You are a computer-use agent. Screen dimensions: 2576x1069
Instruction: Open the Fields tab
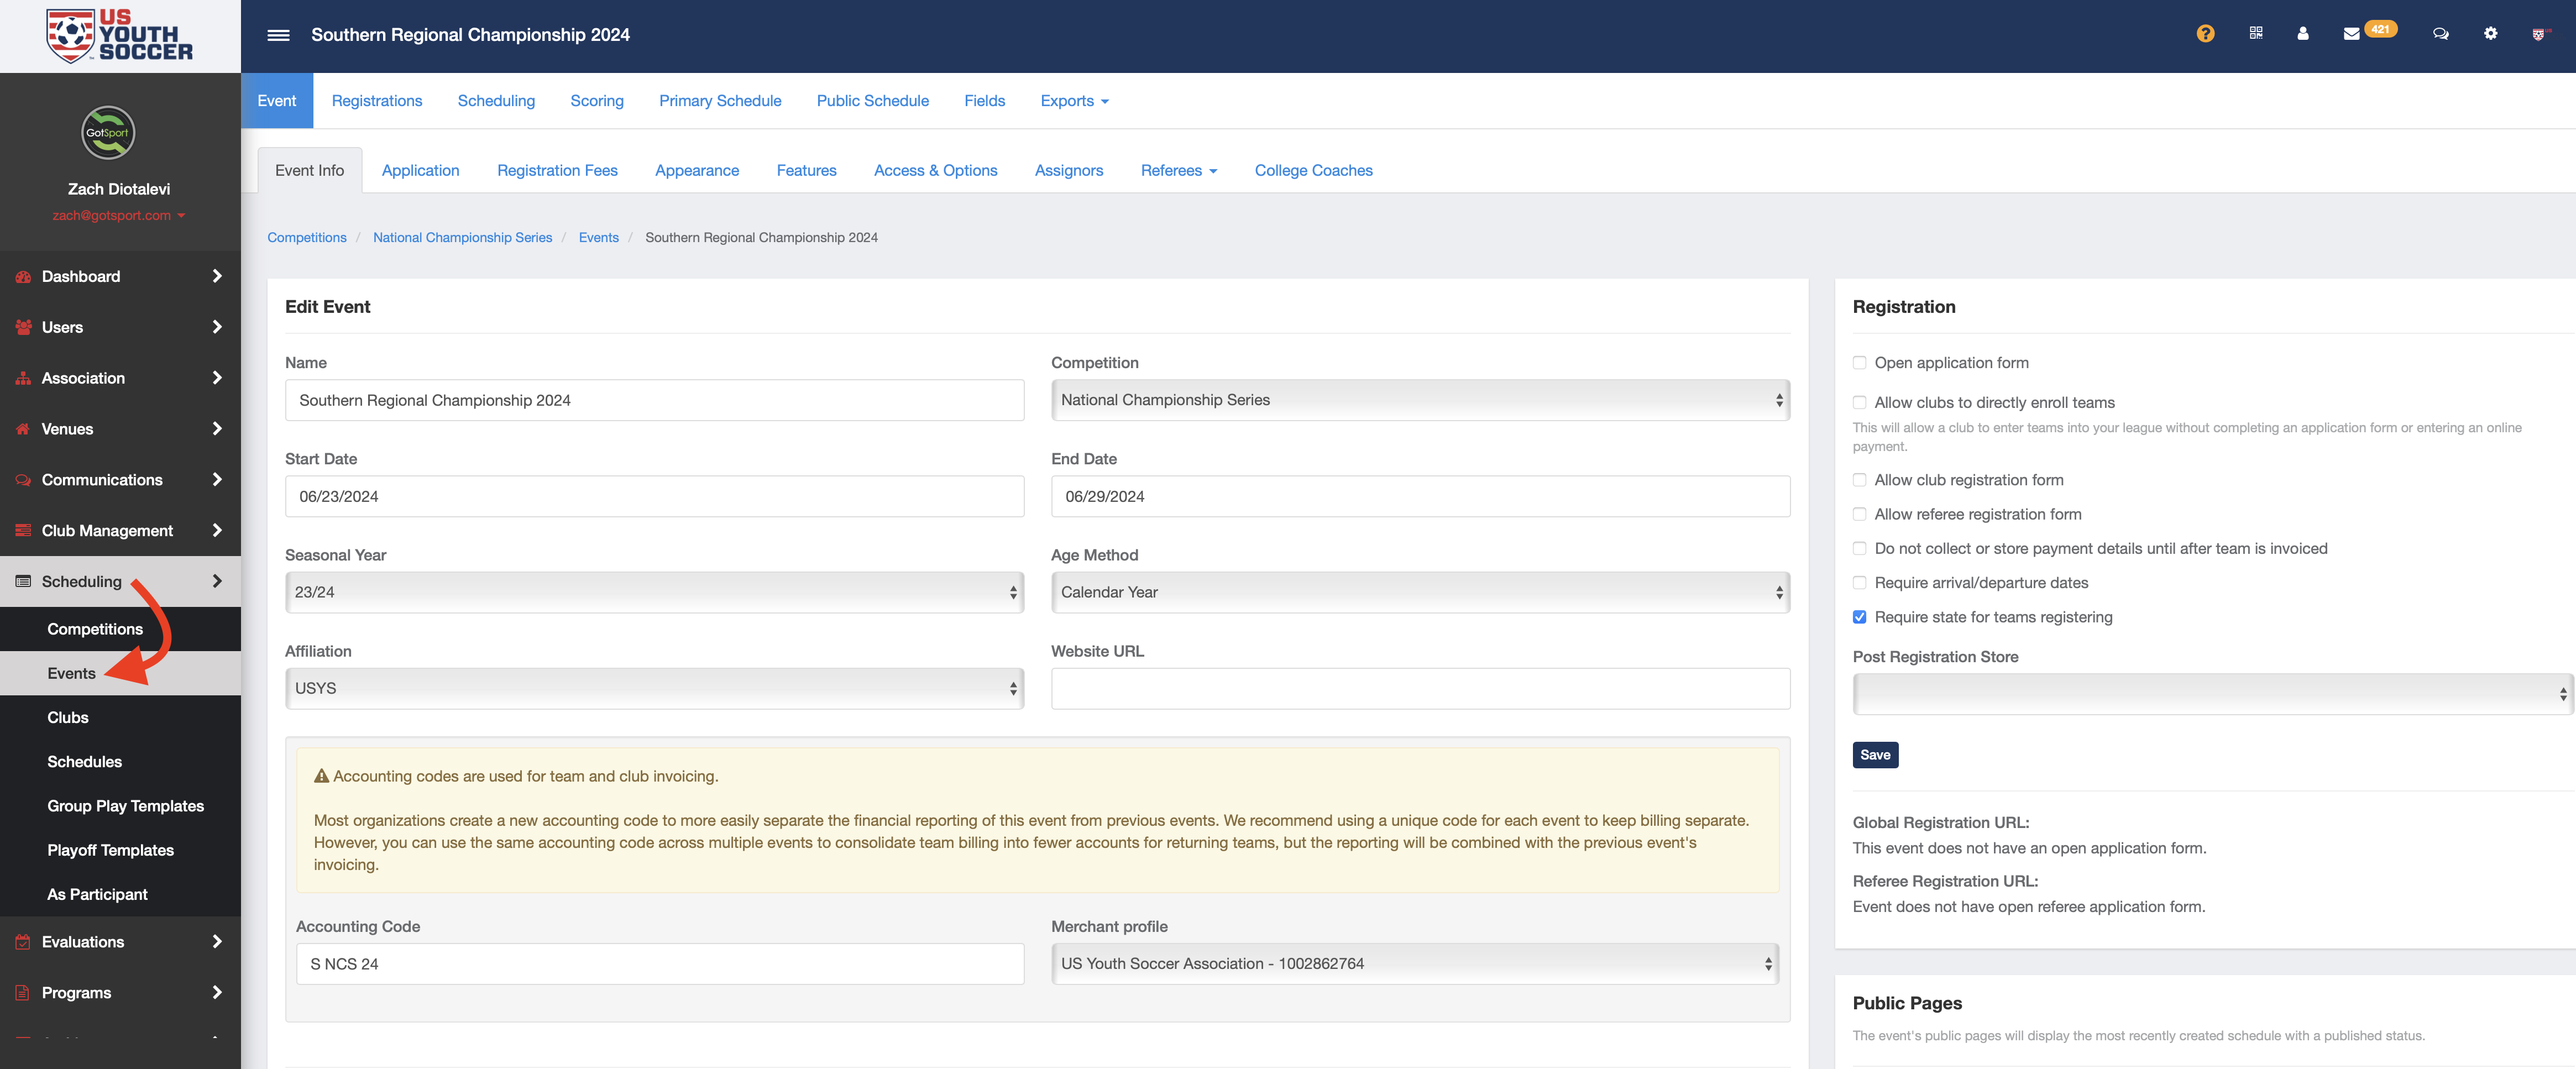(x=984, y=101)
